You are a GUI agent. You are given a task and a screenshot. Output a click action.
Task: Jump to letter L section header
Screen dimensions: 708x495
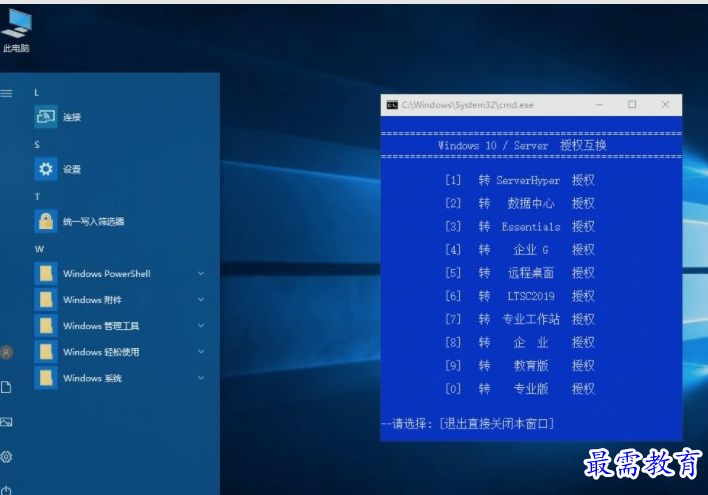coord(37,93)
